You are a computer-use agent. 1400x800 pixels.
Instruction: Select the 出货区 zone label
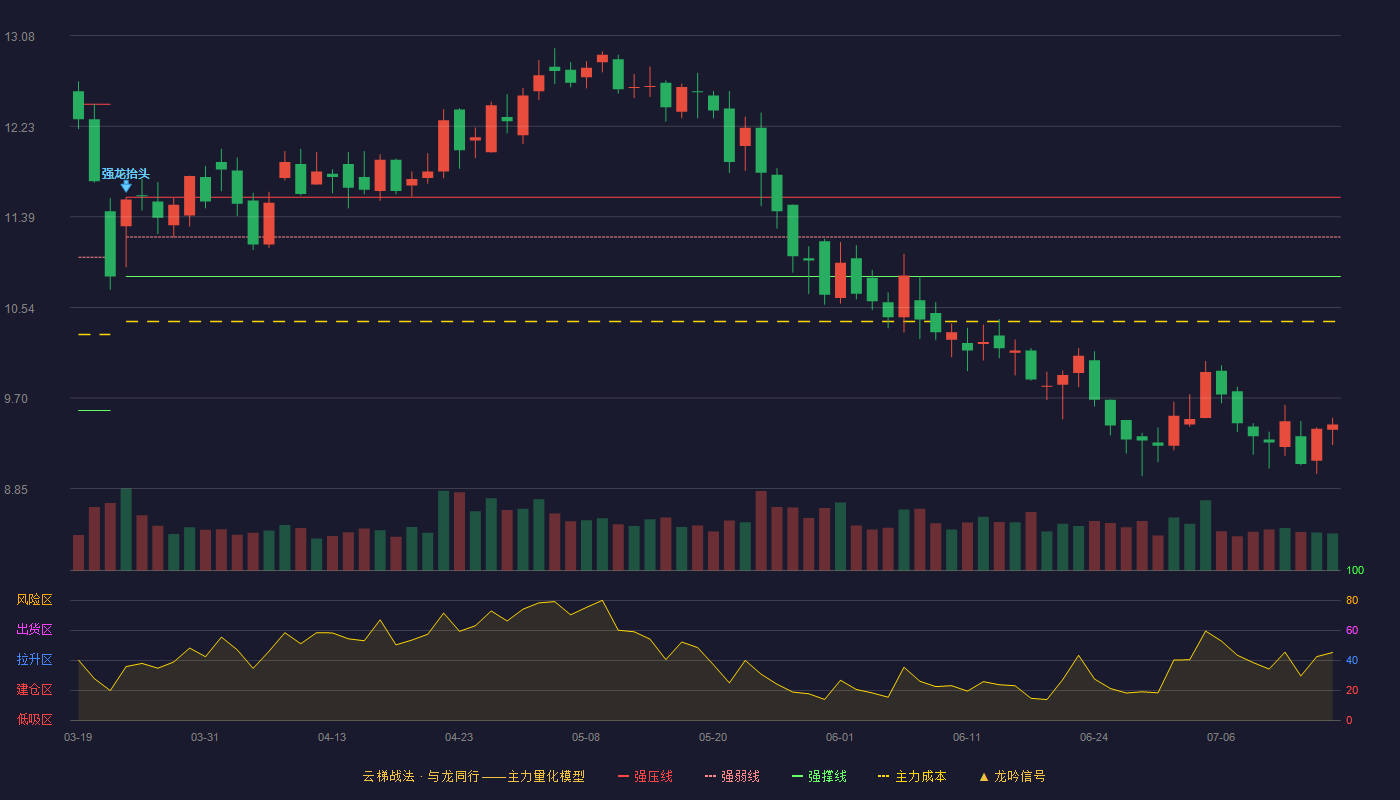pyautogui.click(x=34, y=630)
